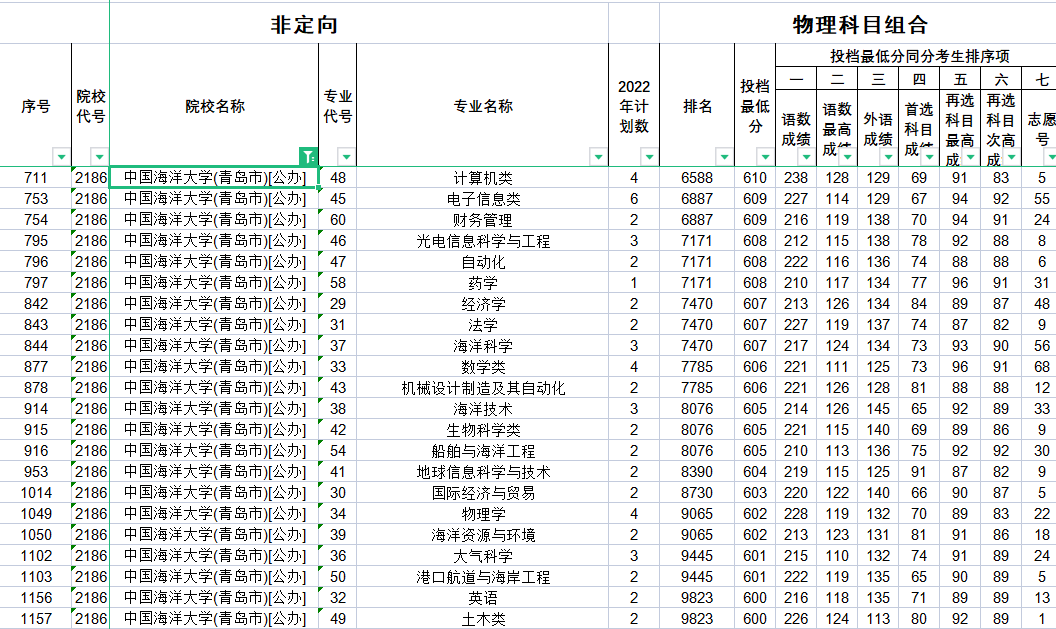This screenshot has width=1056, height=629.
Task: Open the 语数最高成绩 column filter dropdown
Action: (x=847, y=157)
